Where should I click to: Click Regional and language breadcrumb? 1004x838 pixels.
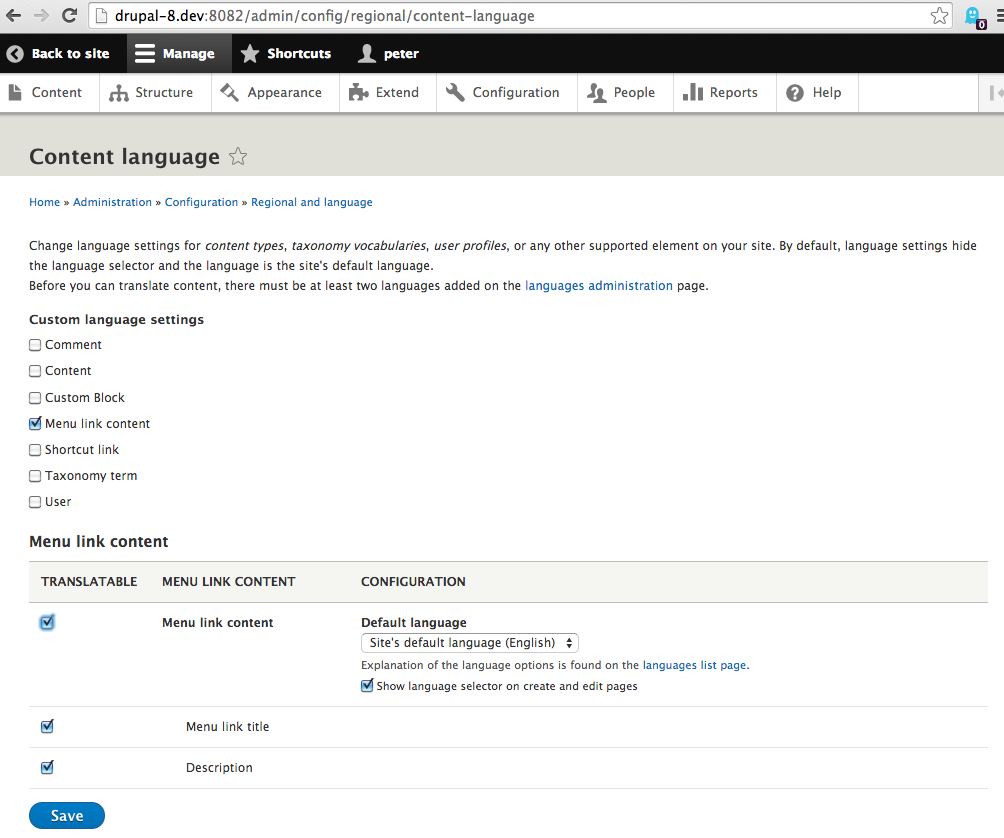pyautogui.click(x=311, y=202)
